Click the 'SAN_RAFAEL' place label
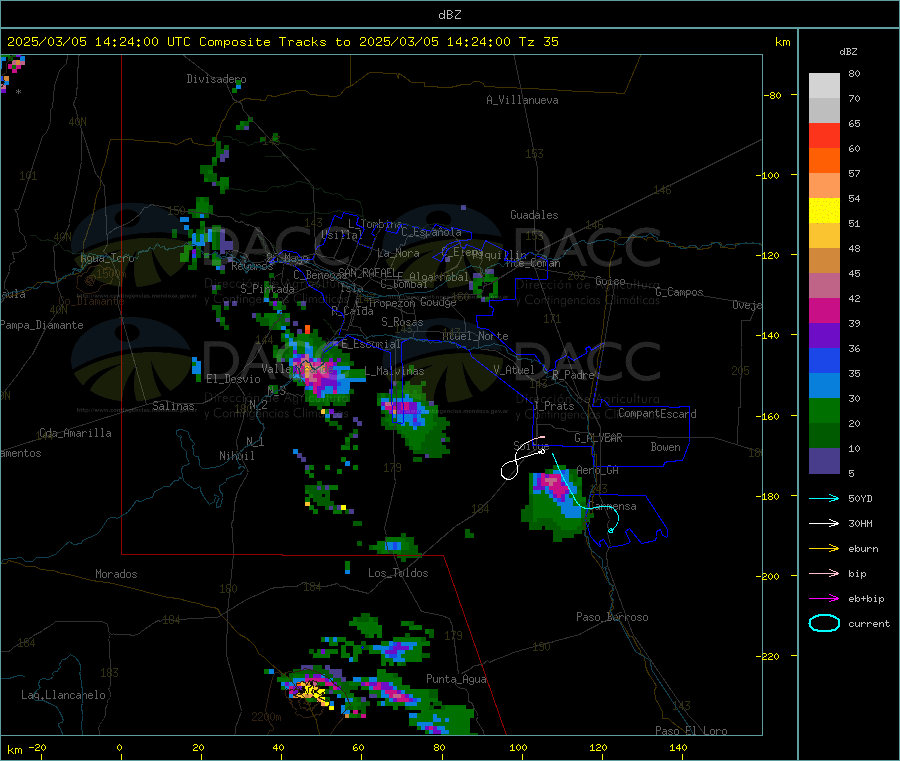 click(368, 272)
